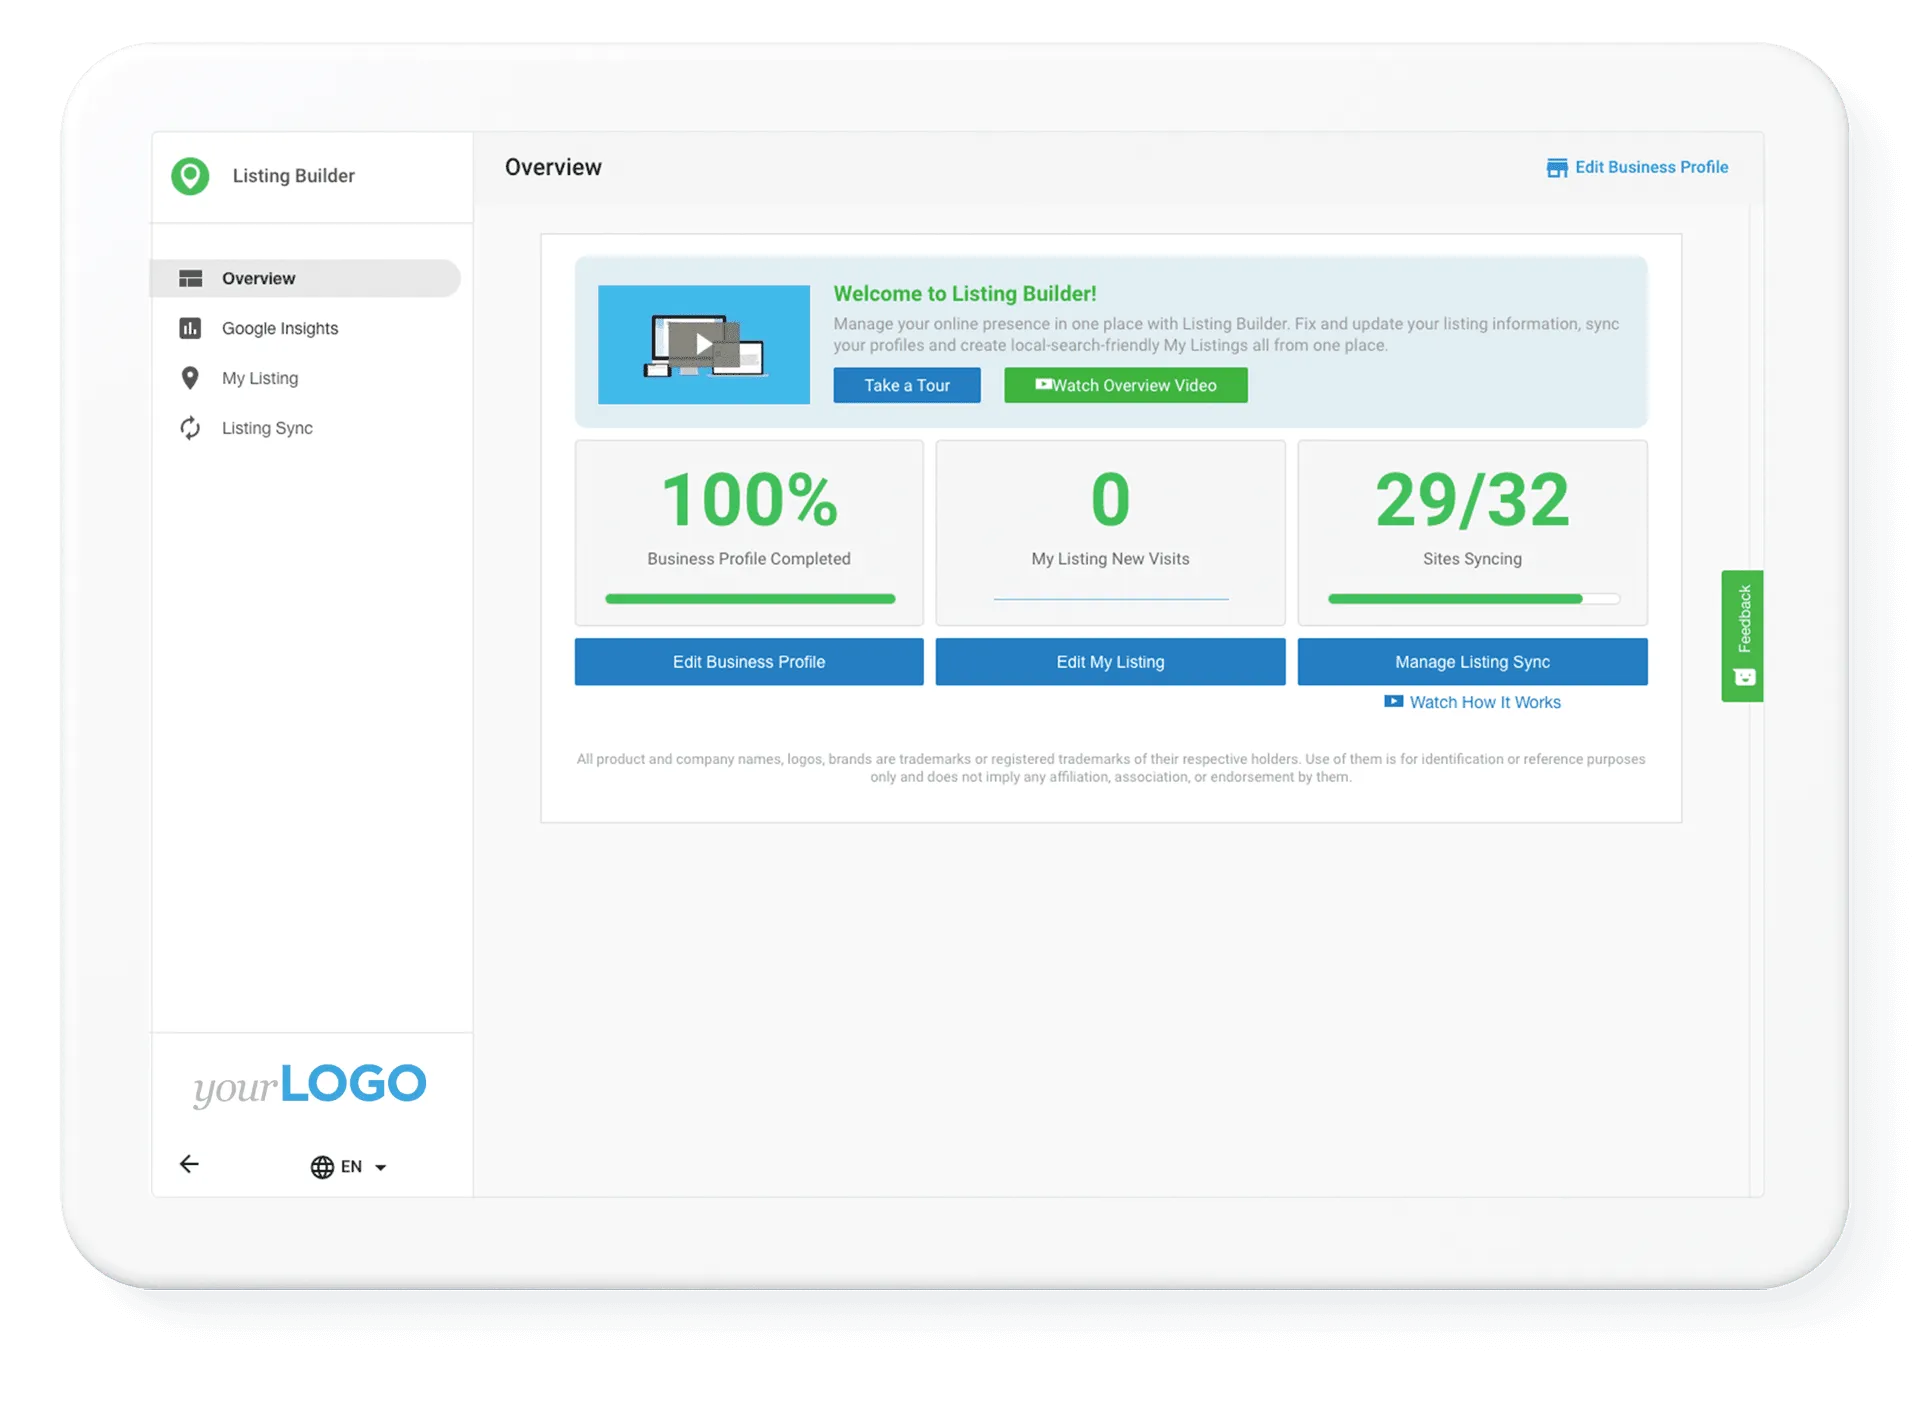Image resolution: width=1920 pixels, height=1412 pixels.
Task: Click the green Watch Overview Video button
Action: pos(1125,385)
